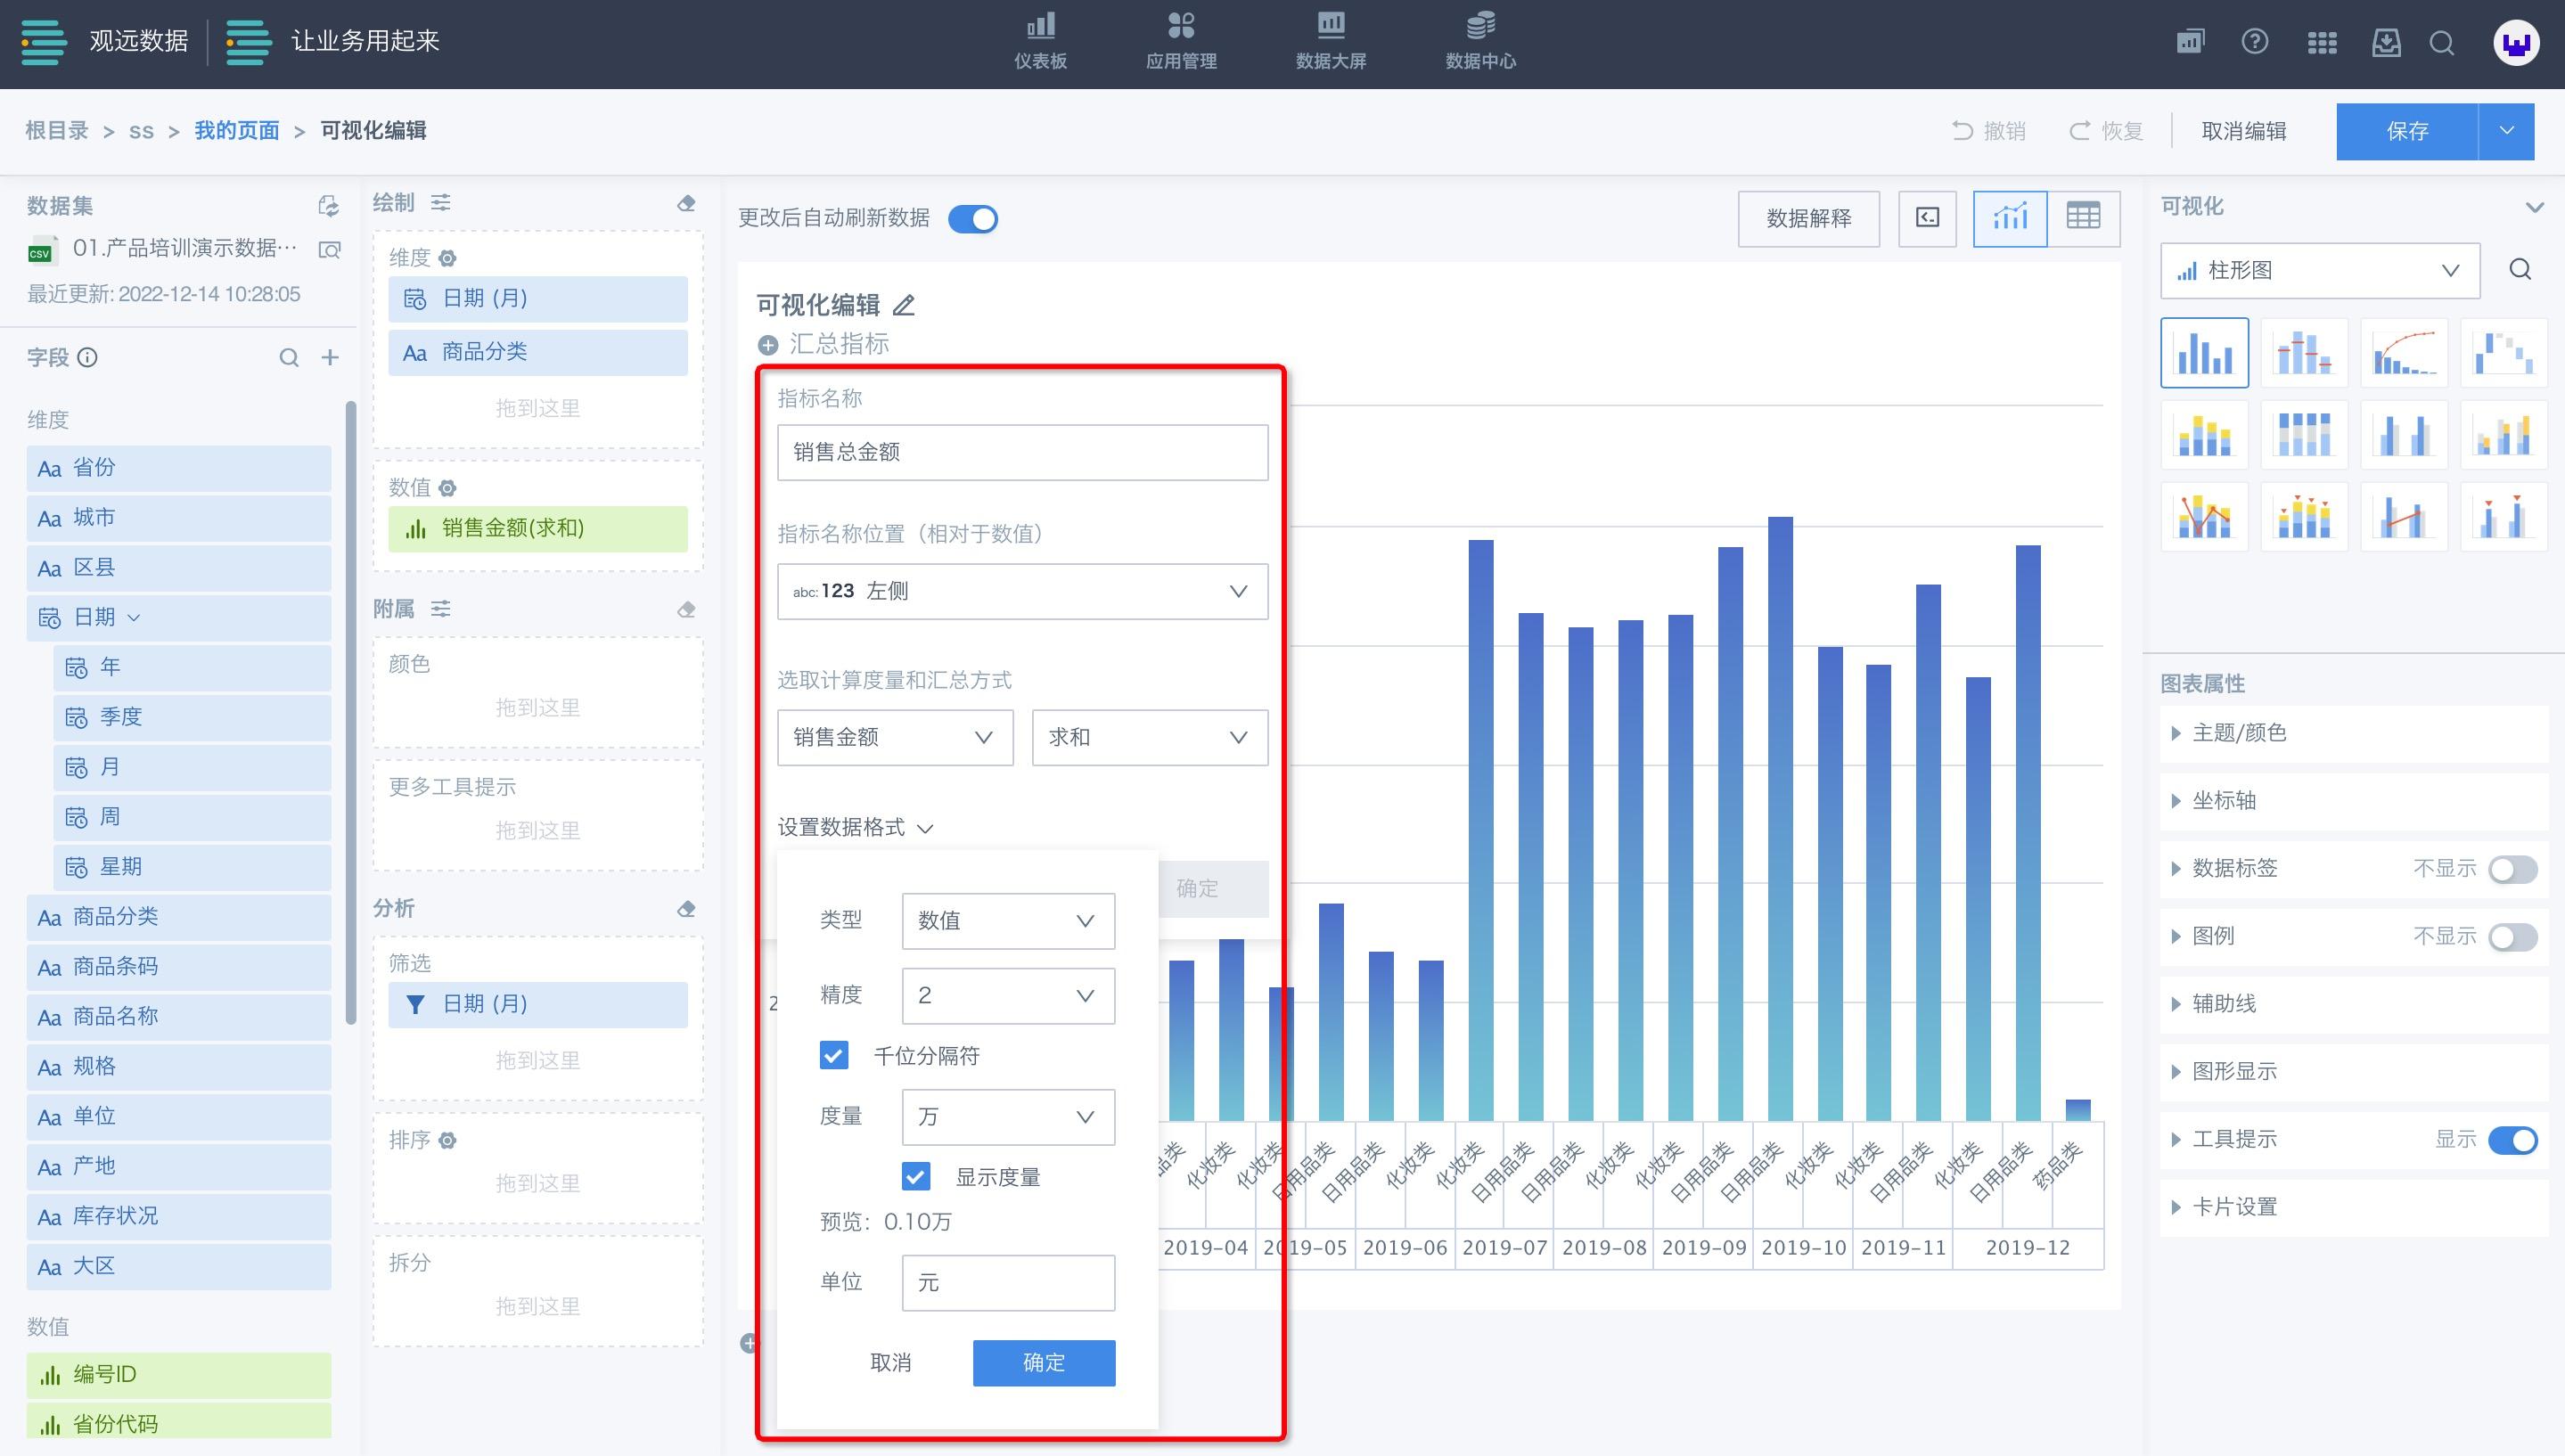This screenshot has height=1456, width=2565.
Task: Click the help question mark icon
Action: [2255, 42]
